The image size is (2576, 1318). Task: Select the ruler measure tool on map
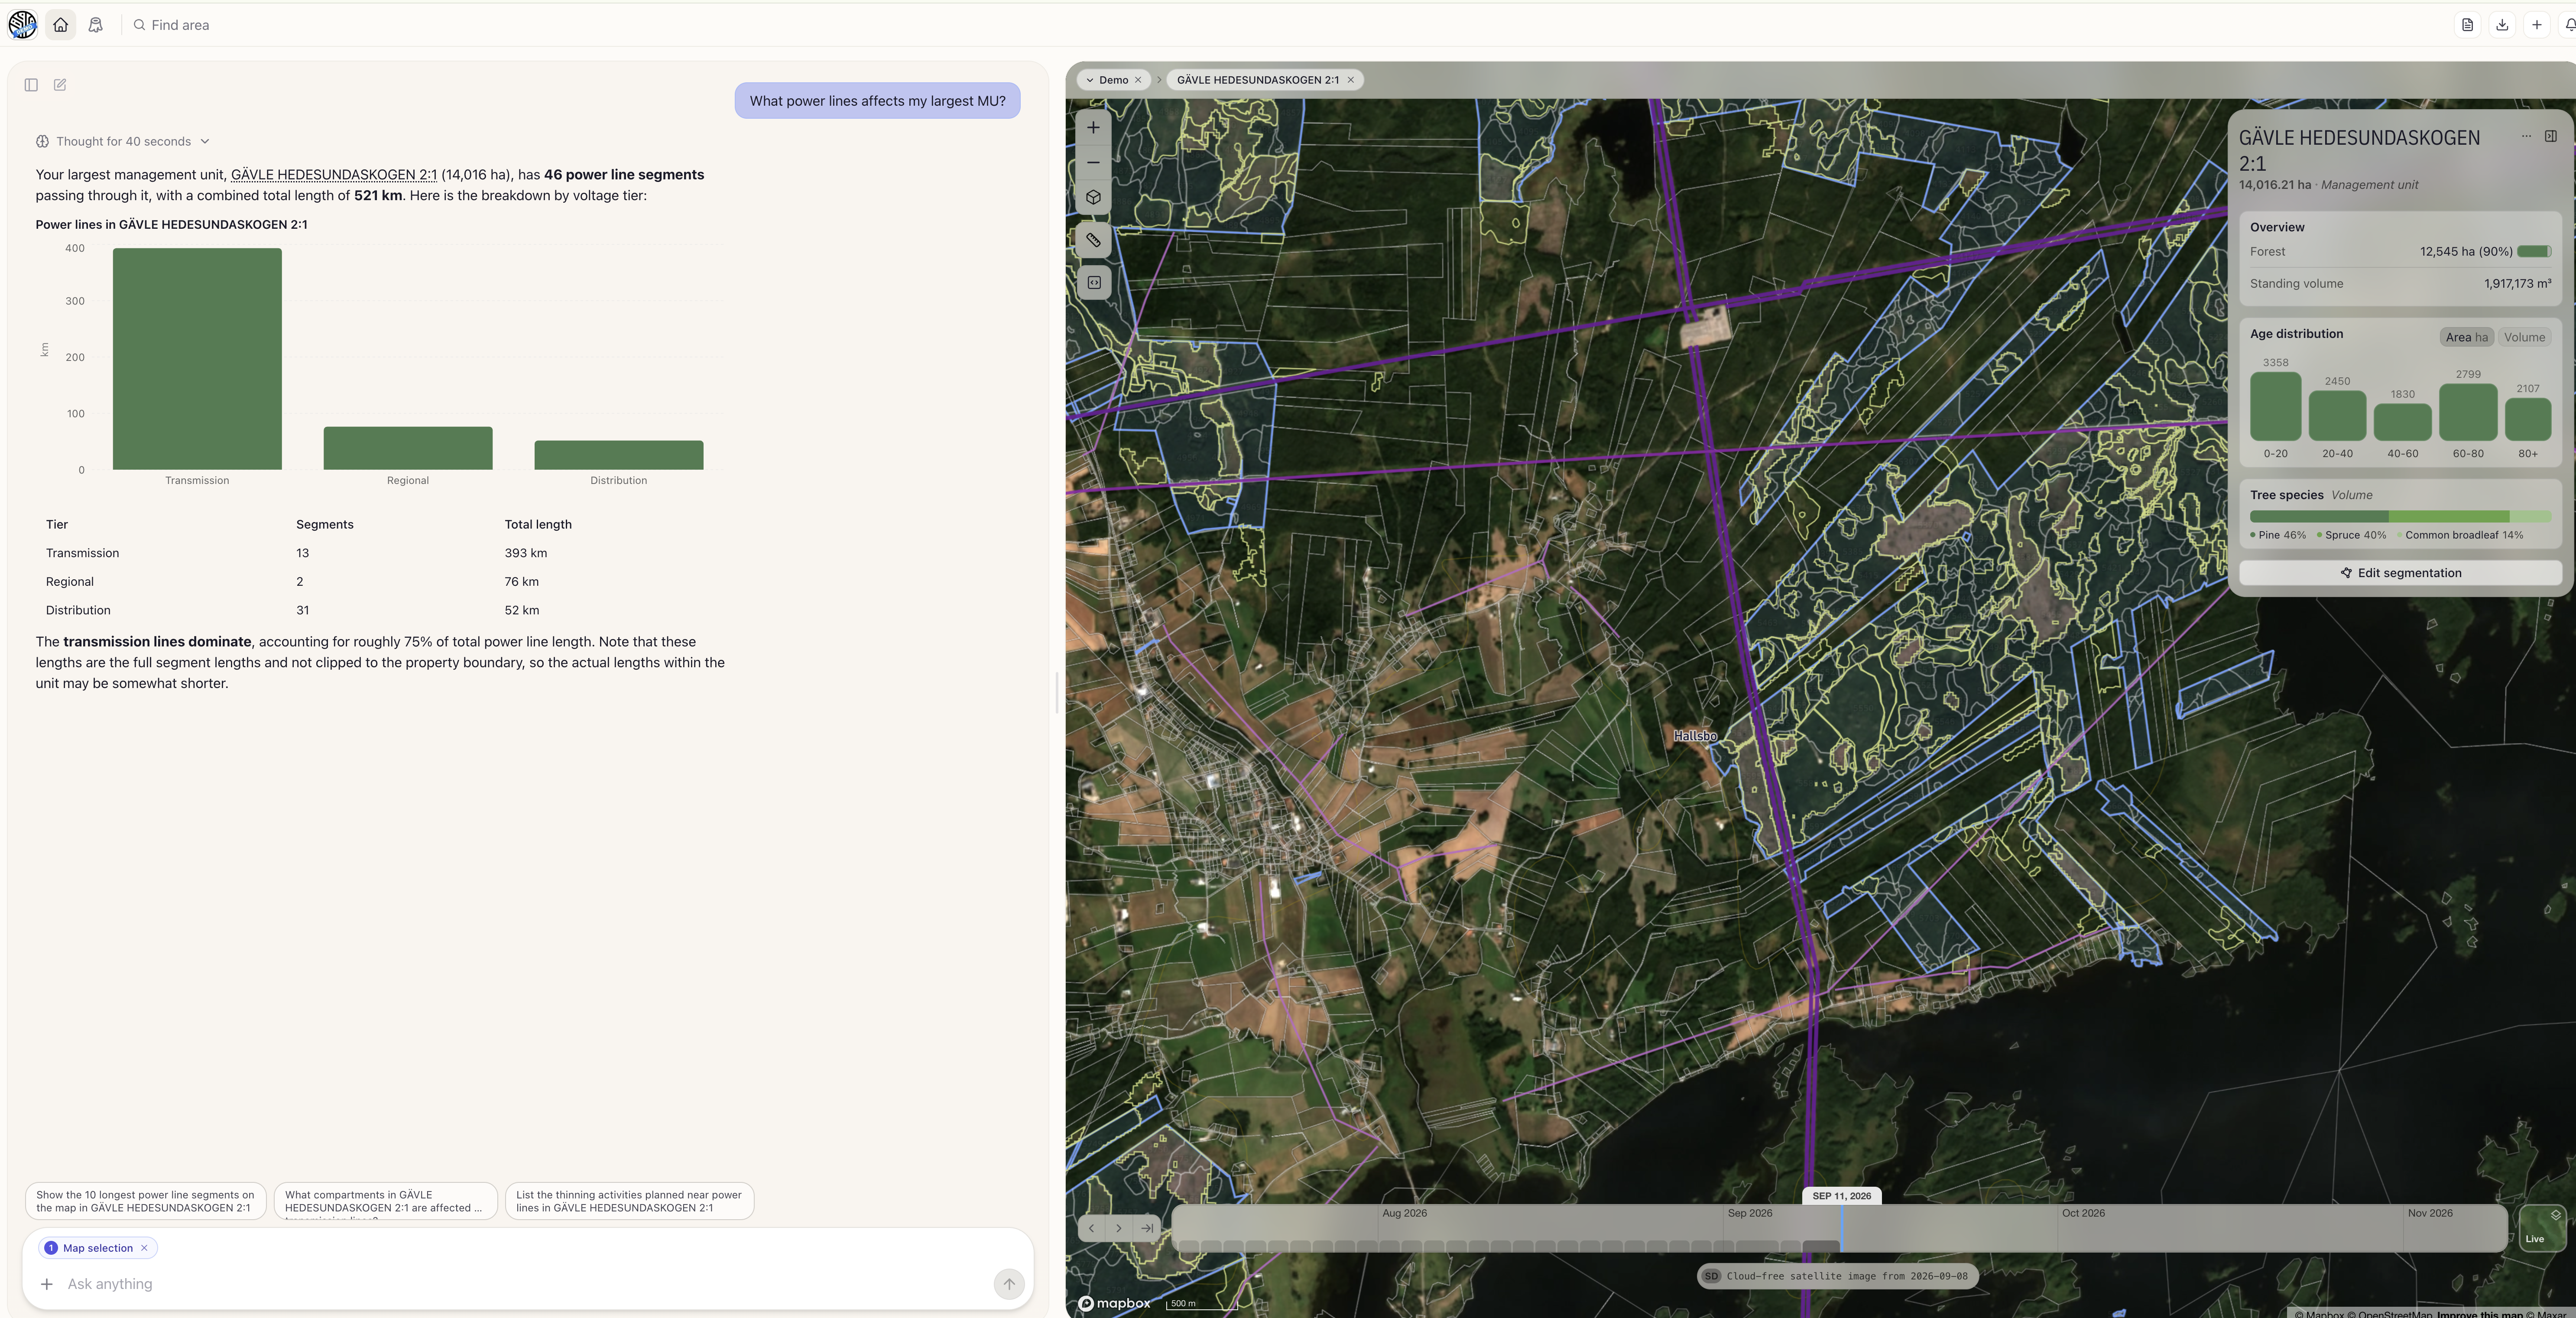pyautogui.click(x=1094, y=240)
